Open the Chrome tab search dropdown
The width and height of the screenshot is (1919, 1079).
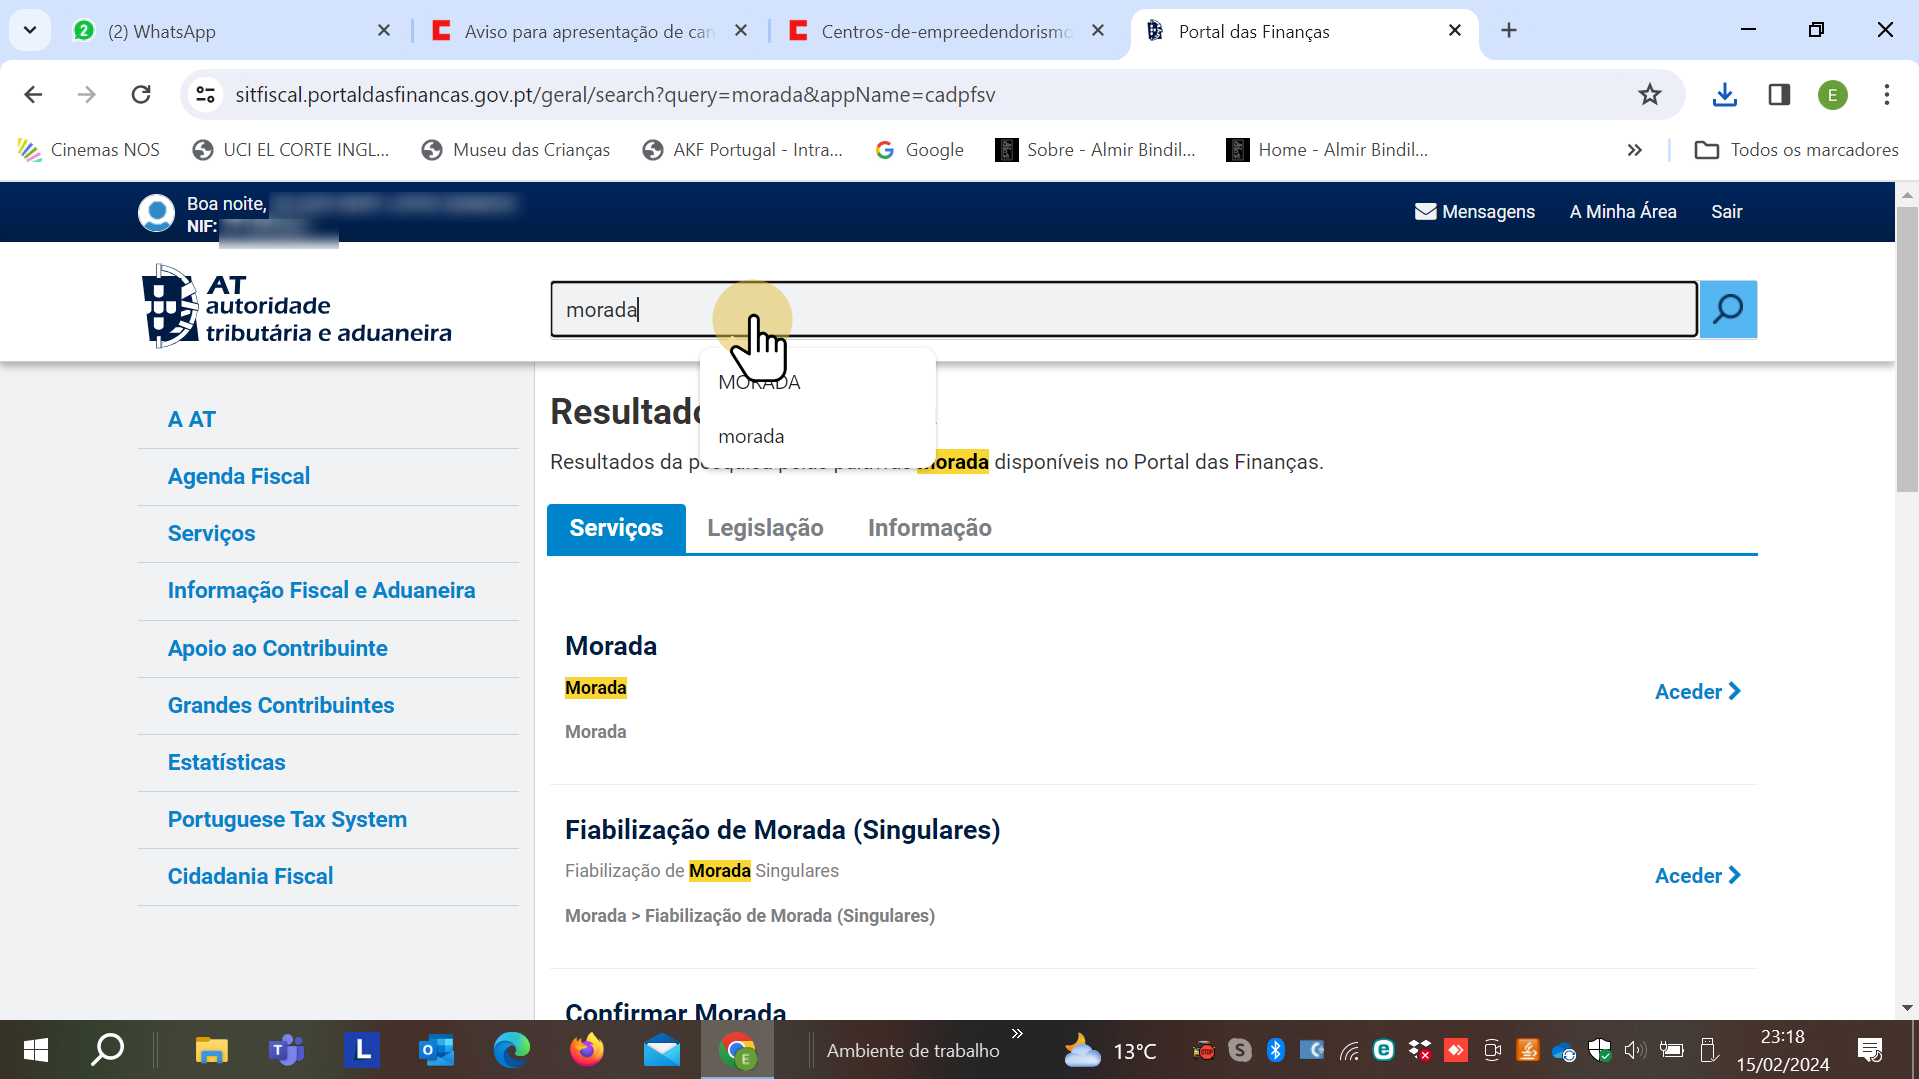[30, 30]
